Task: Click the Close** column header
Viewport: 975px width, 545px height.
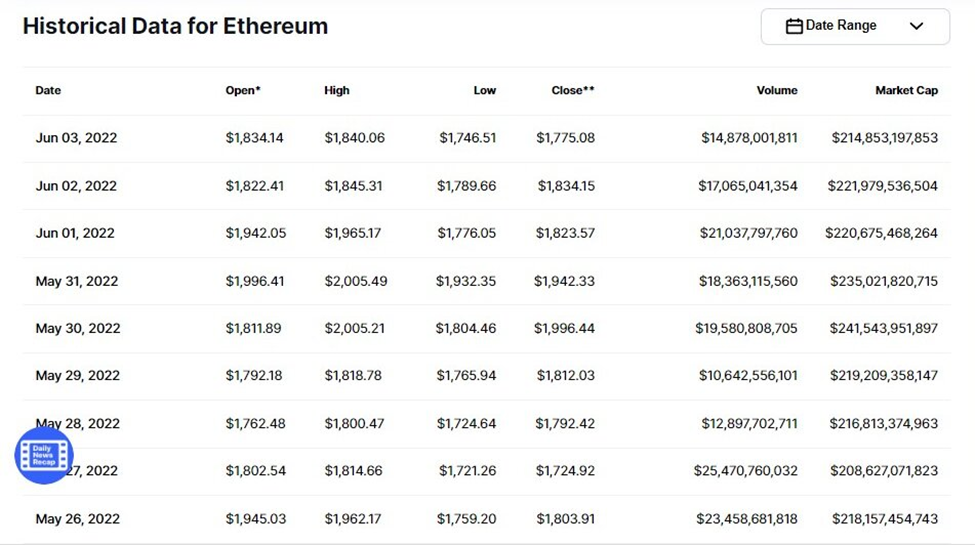Action: tap(573, 90)
